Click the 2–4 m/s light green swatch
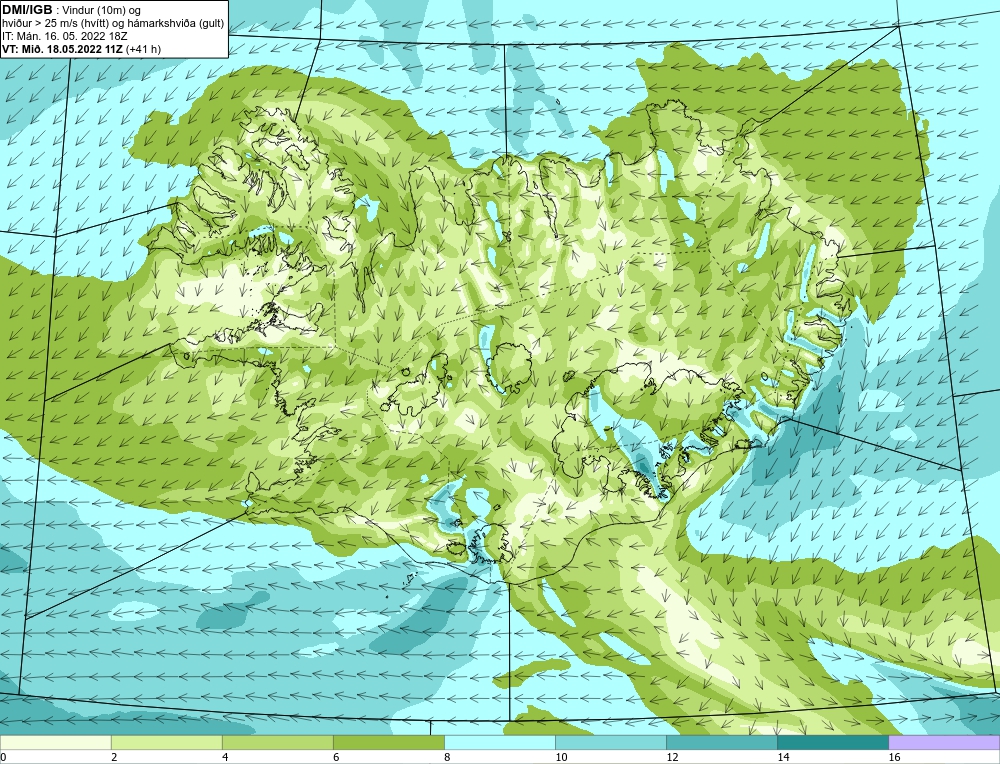 point(166,742)
